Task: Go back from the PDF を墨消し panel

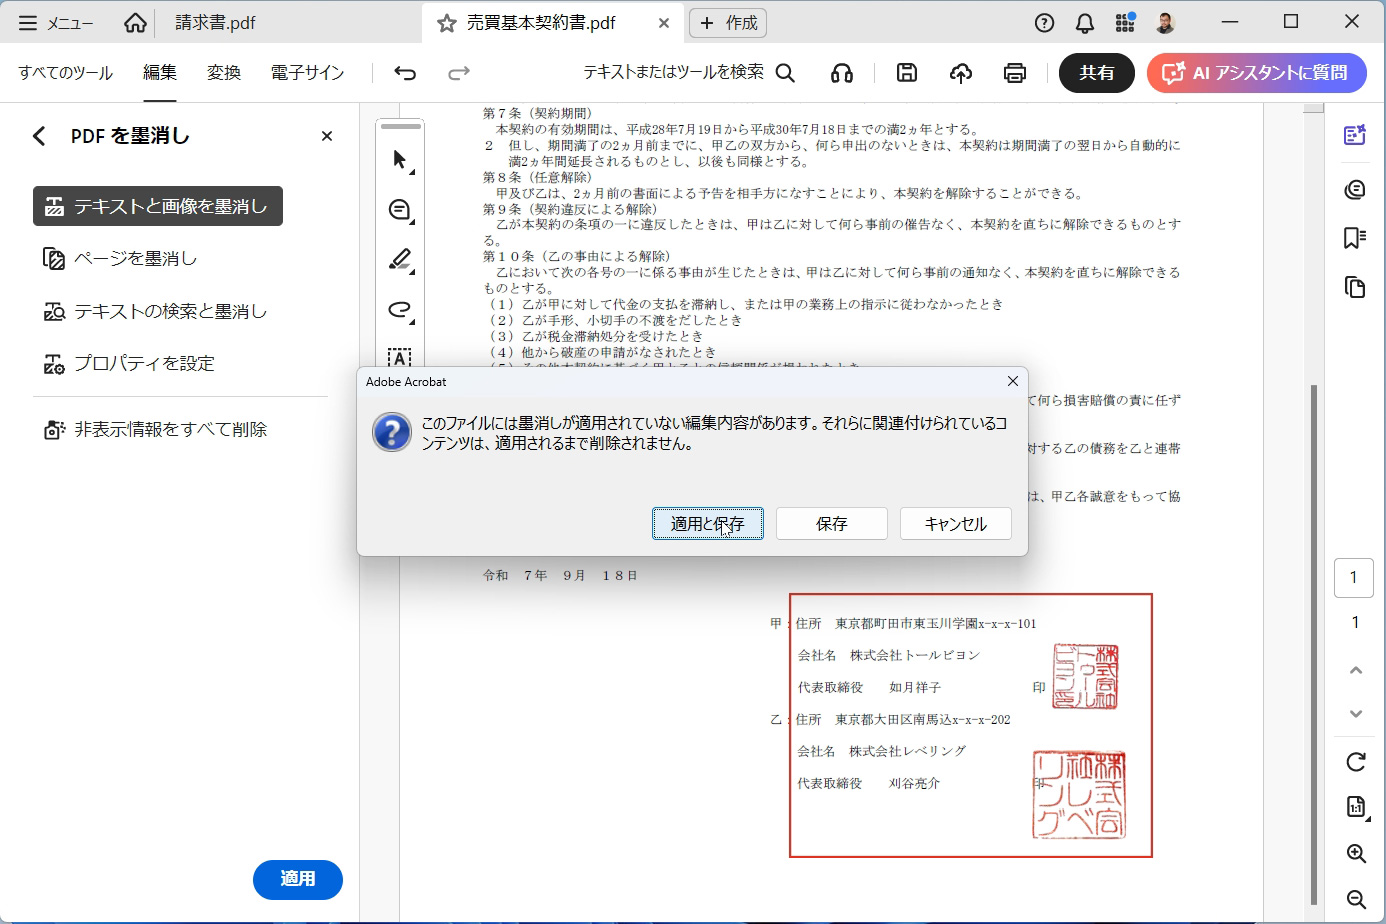Action: [x=39, y=136]
